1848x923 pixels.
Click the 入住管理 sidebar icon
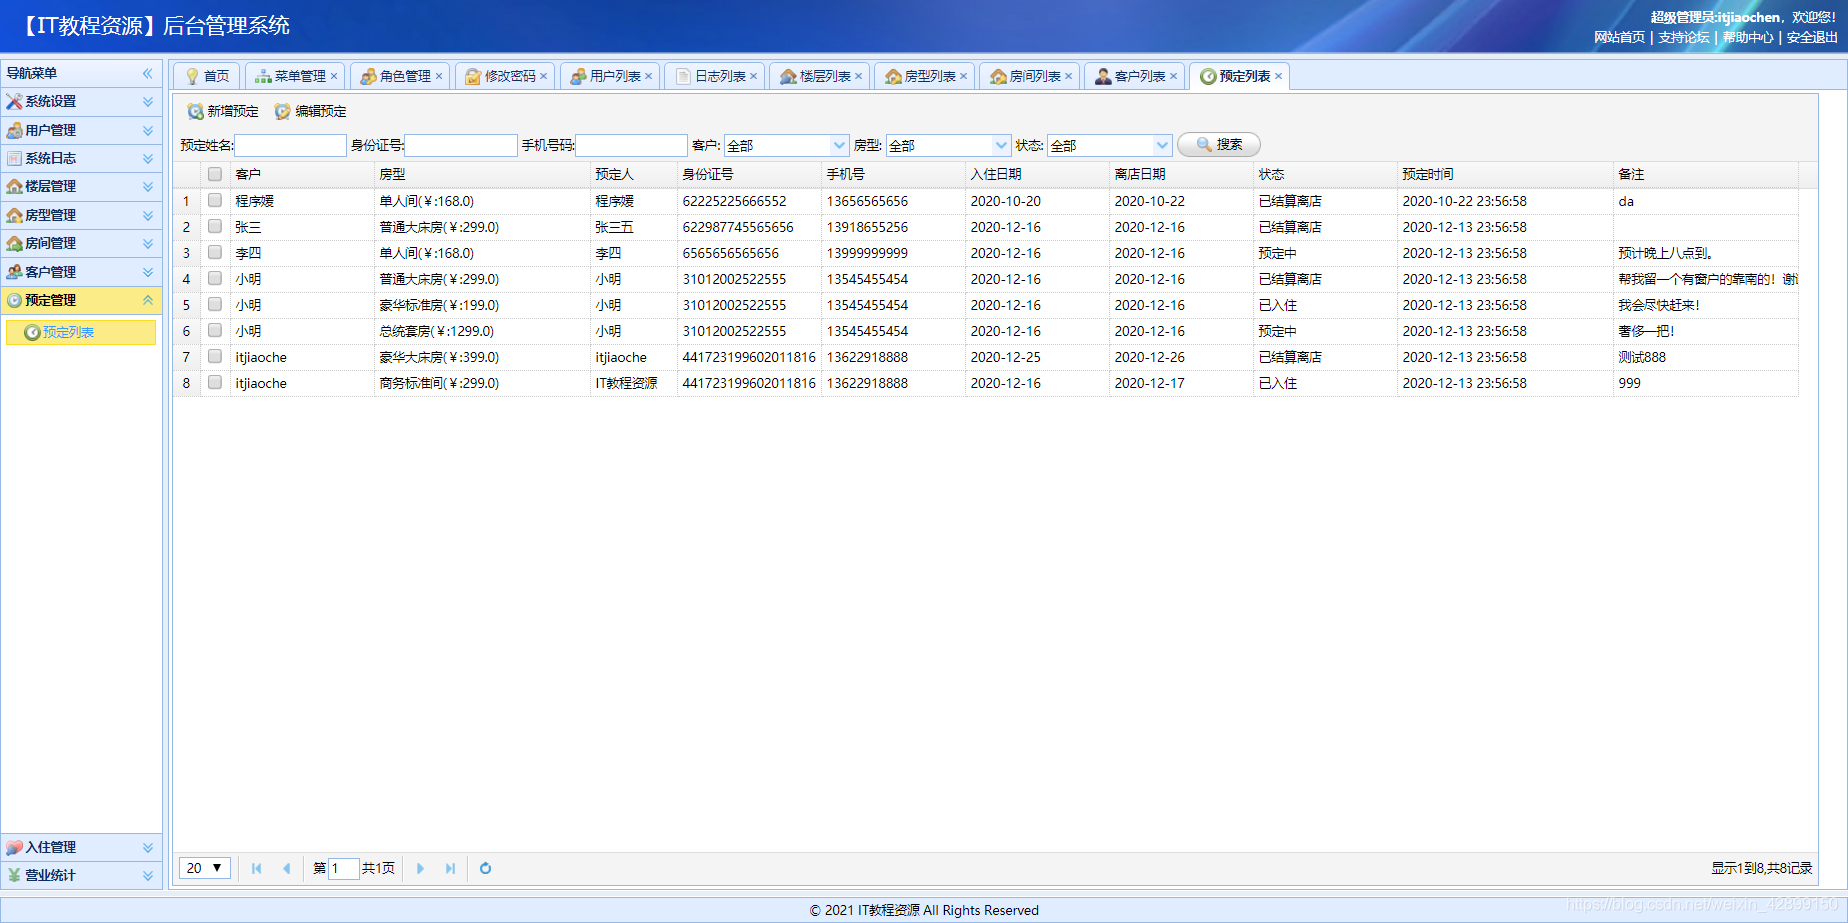pos(14,847)
